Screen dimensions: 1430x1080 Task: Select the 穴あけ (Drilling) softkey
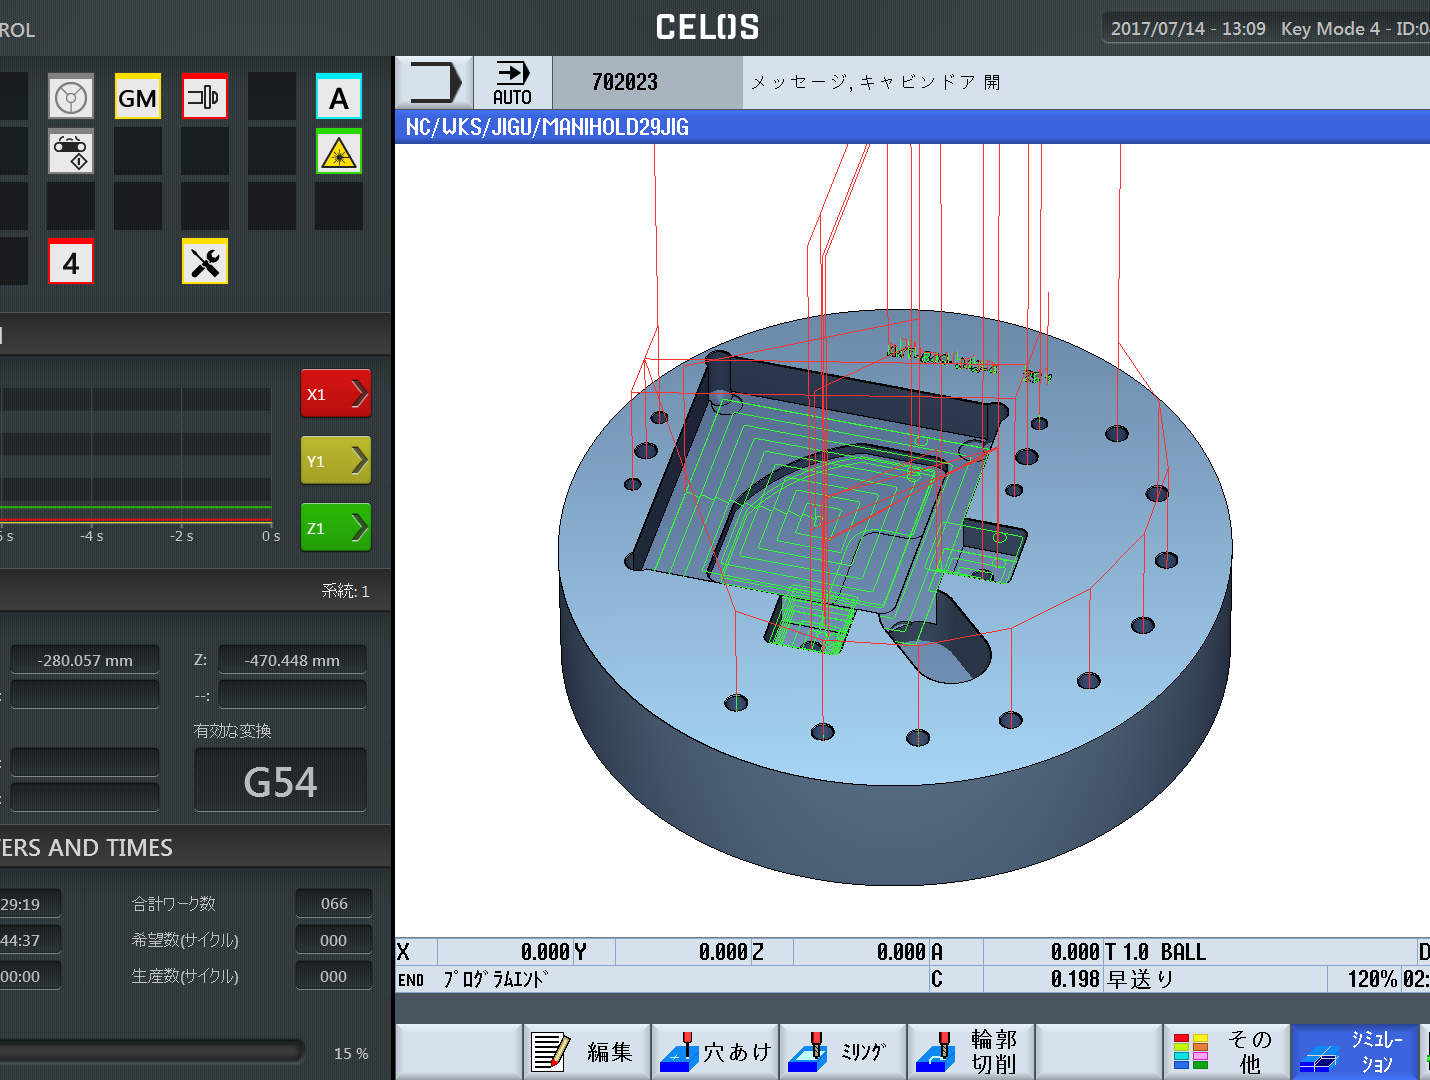click(715, 1052)
